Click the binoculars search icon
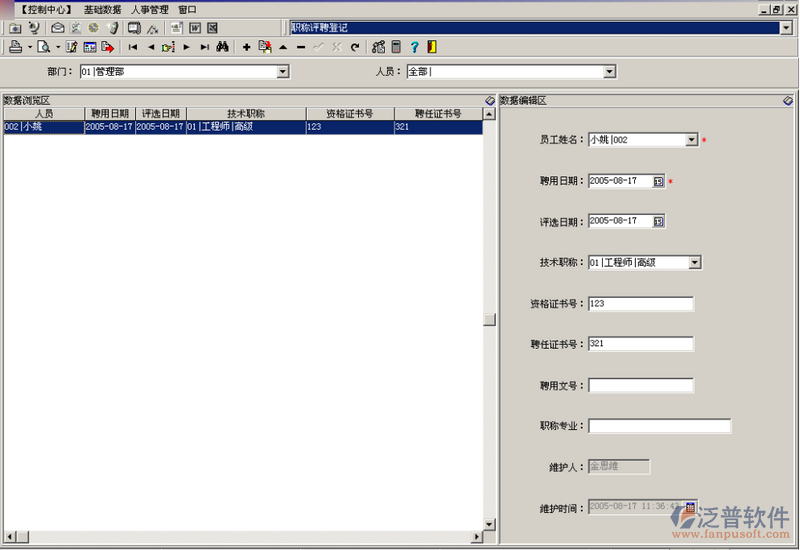800x550 pixels. coord(223,47)
